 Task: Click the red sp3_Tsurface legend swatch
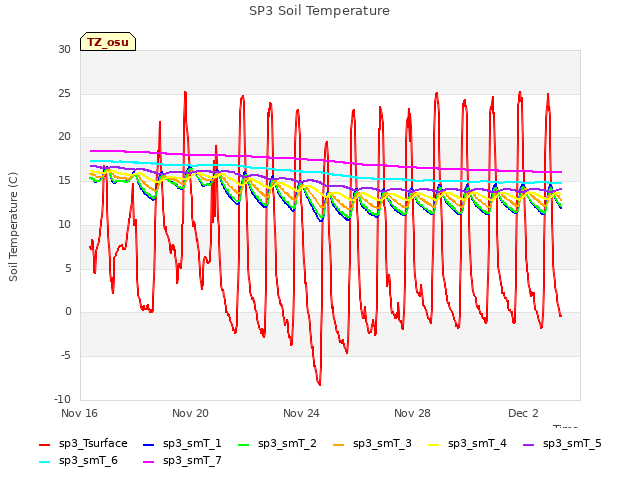tap(44, 444)
